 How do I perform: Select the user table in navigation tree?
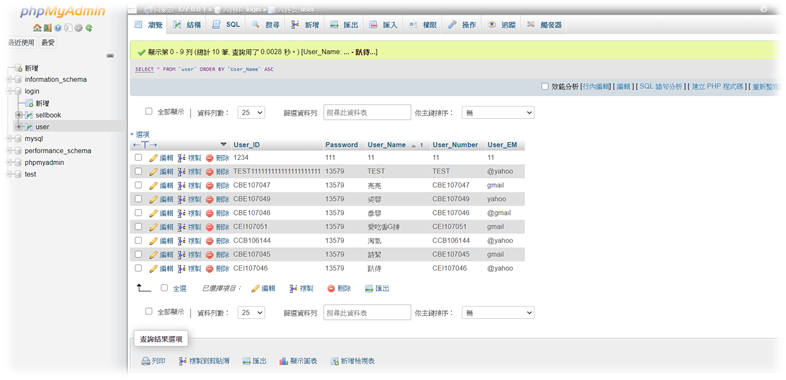click(42, 127)
